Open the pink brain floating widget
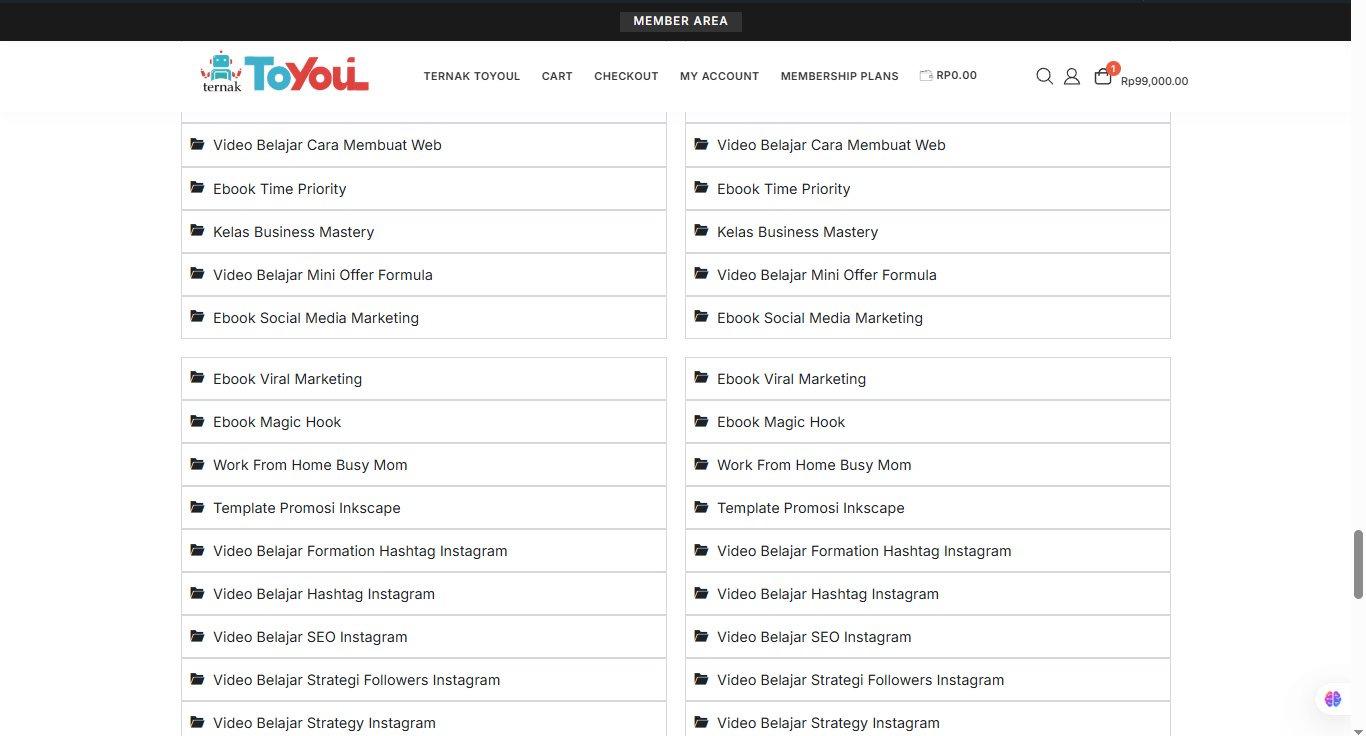Image resolution: width=1366 pixels, height=736 pixels. coord(1333,699)
